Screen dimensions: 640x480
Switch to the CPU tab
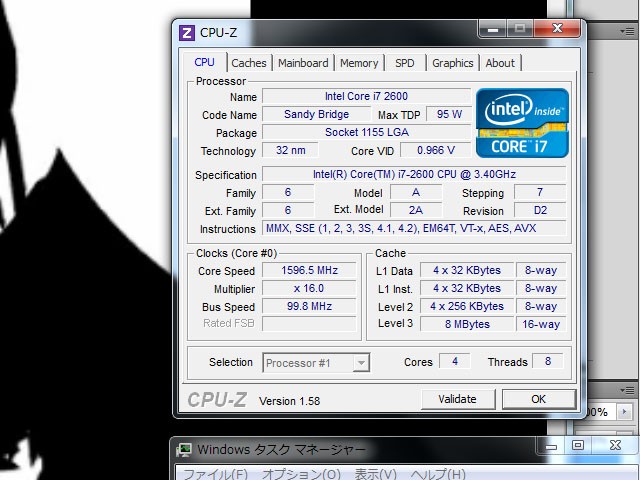pyautogui.click(x=204, y=62)
